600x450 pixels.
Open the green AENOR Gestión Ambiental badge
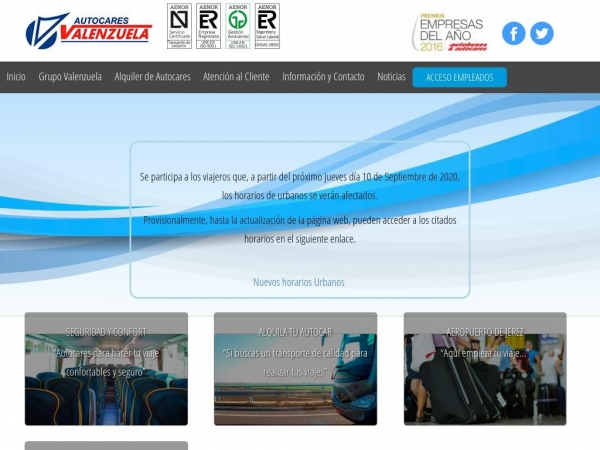click(238, 26)
